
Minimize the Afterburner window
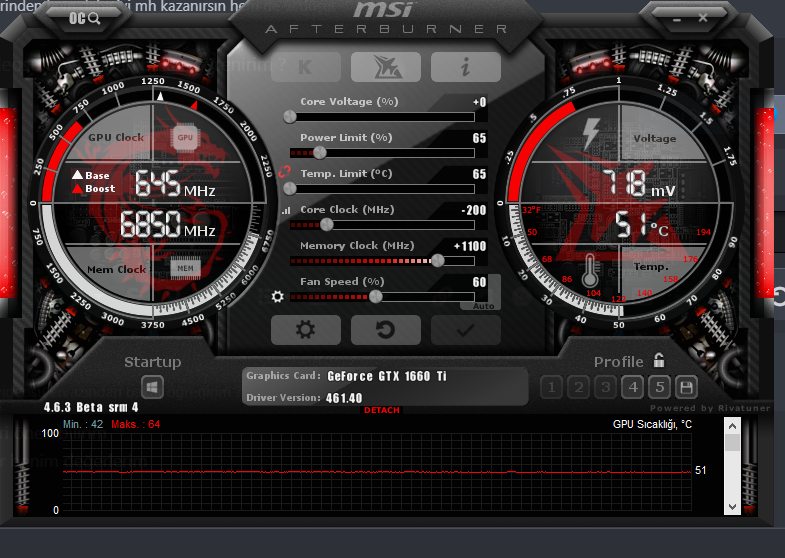pyautogui.click(x=677, y=20)
